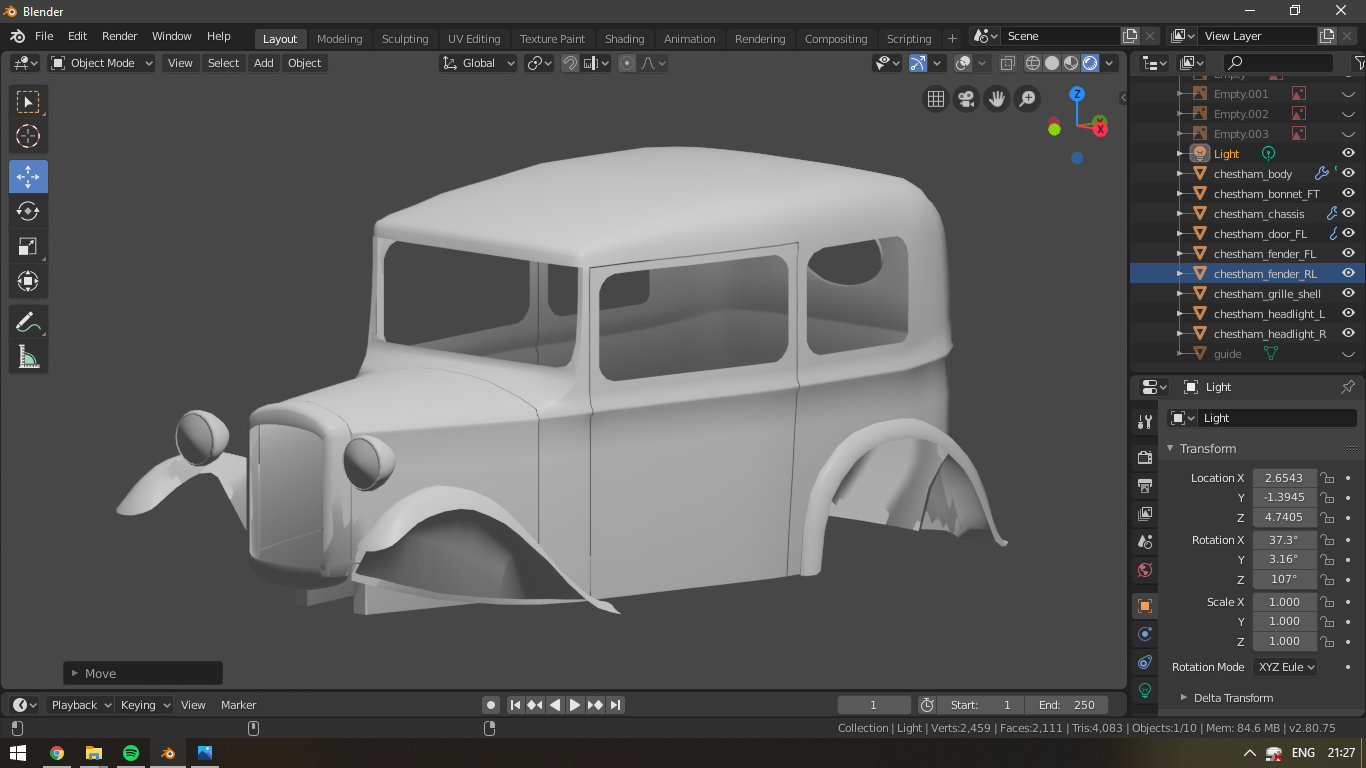The height and width of the screenshot is (768, 1366).
Task: Click the Scale X value field
Action: (1284, 602)
